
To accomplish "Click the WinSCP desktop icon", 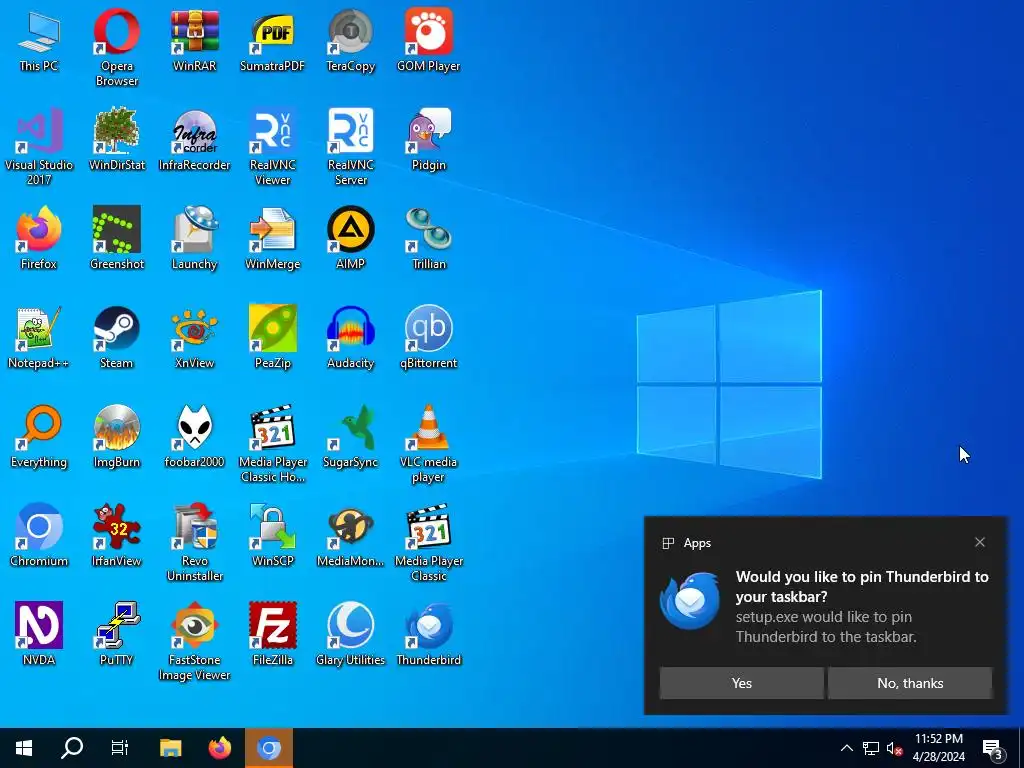I will click(272, 536).
